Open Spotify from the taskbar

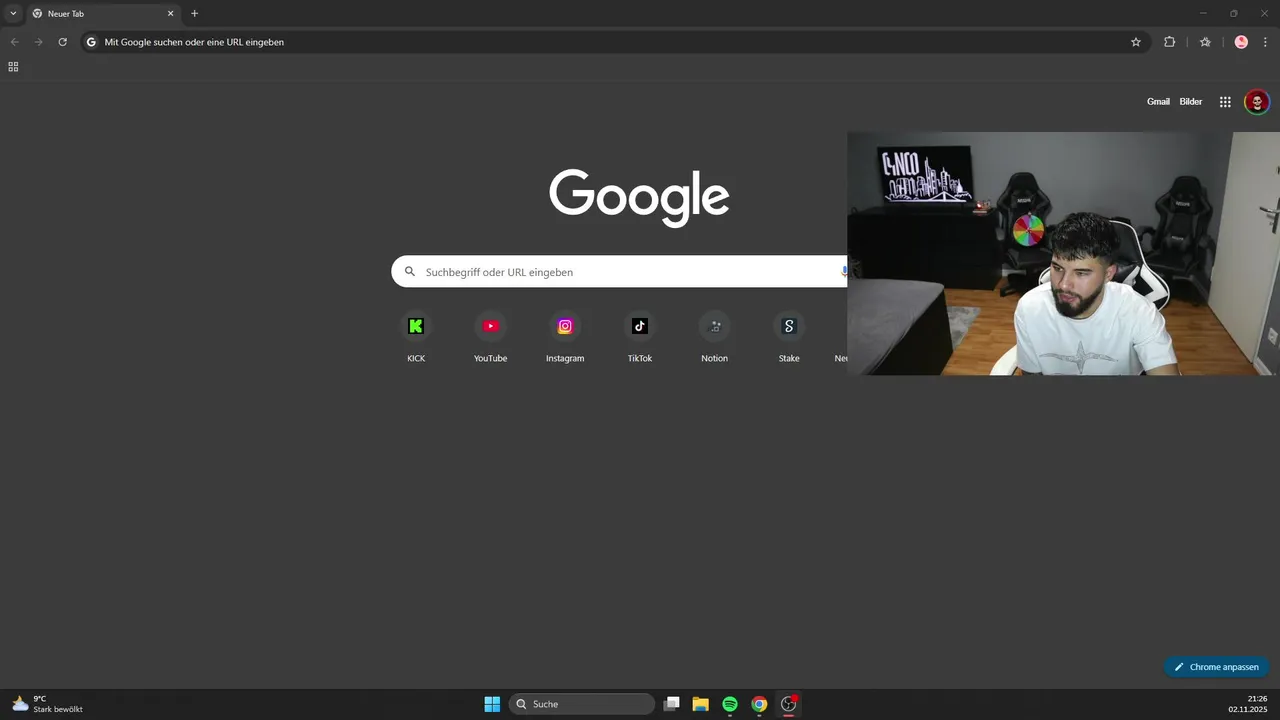[730, 704]
